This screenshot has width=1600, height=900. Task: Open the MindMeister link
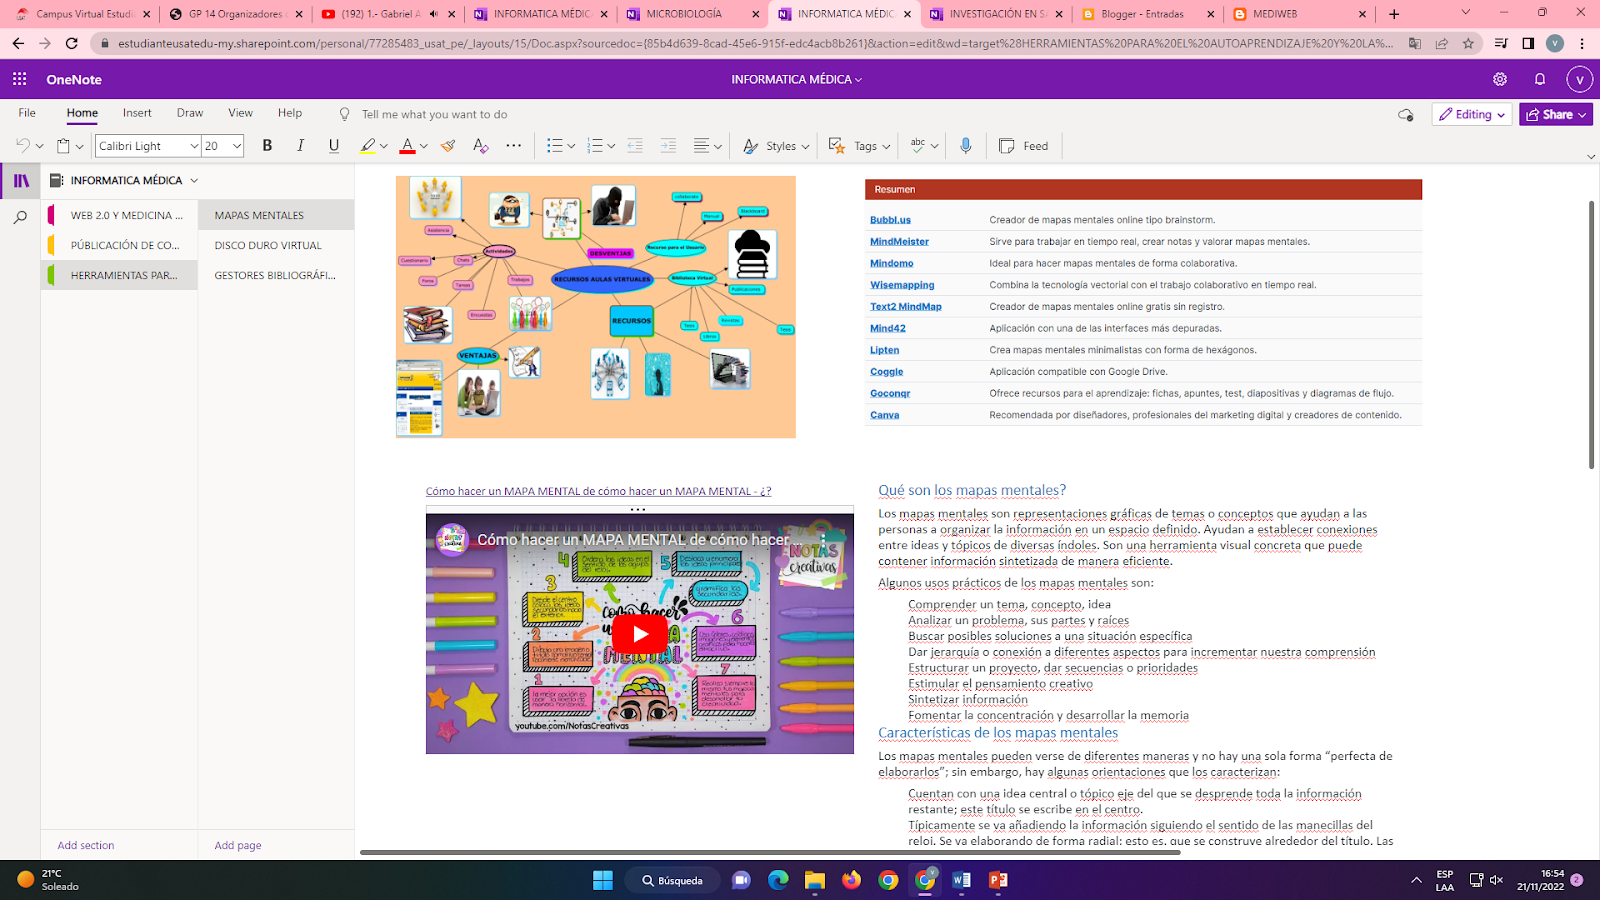[899, 242]
